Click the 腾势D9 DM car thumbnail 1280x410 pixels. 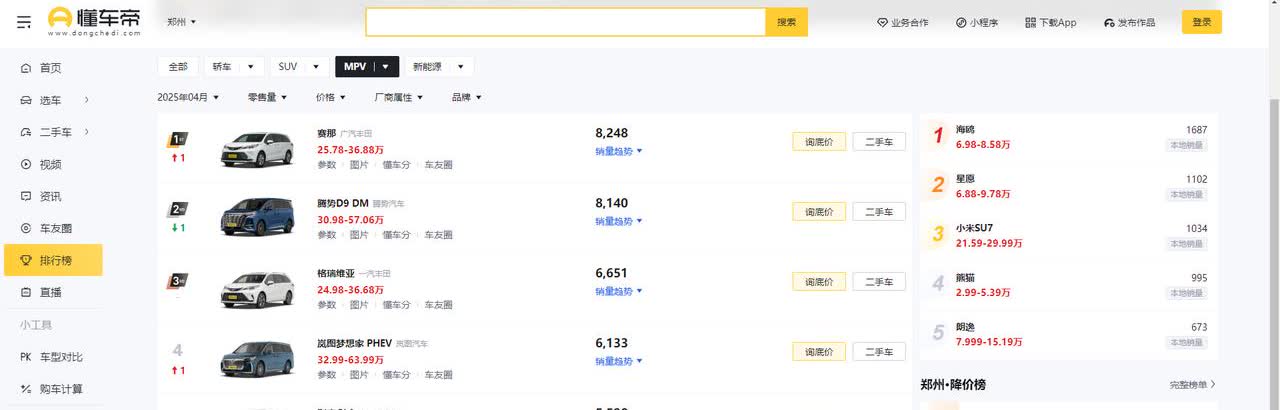[257, 219]
